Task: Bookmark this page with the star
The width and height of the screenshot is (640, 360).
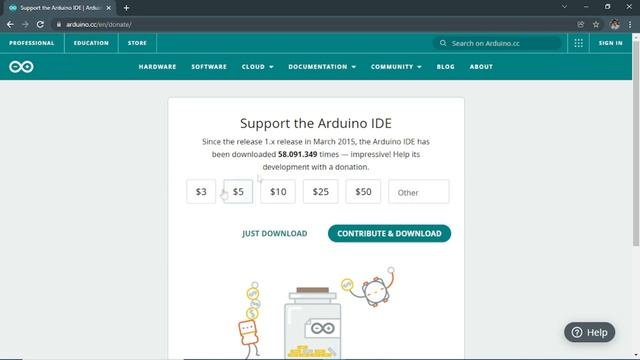Action: point(596,24)
